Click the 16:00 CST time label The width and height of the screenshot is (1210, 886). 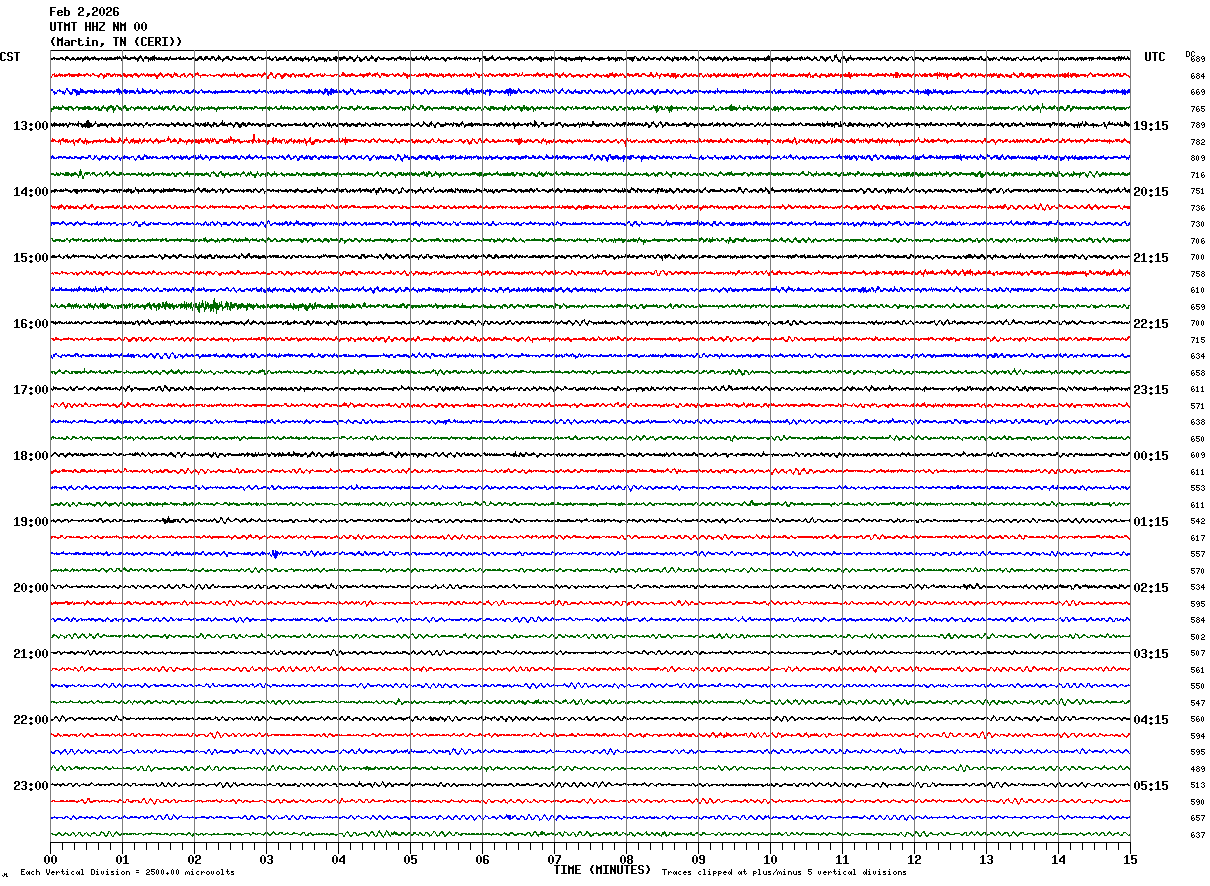click(x=30, y=324)
